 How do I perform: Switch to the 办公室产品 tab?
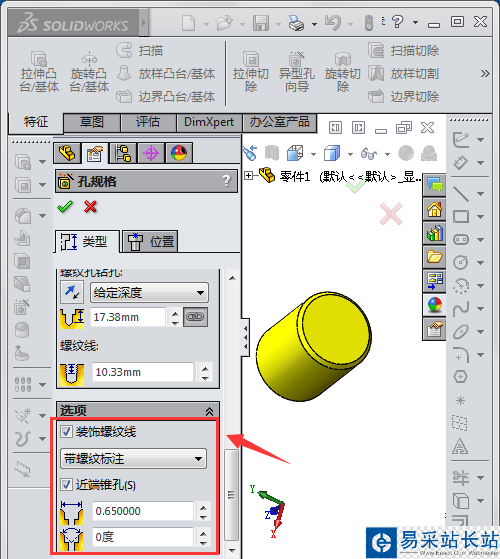point(279,122)
